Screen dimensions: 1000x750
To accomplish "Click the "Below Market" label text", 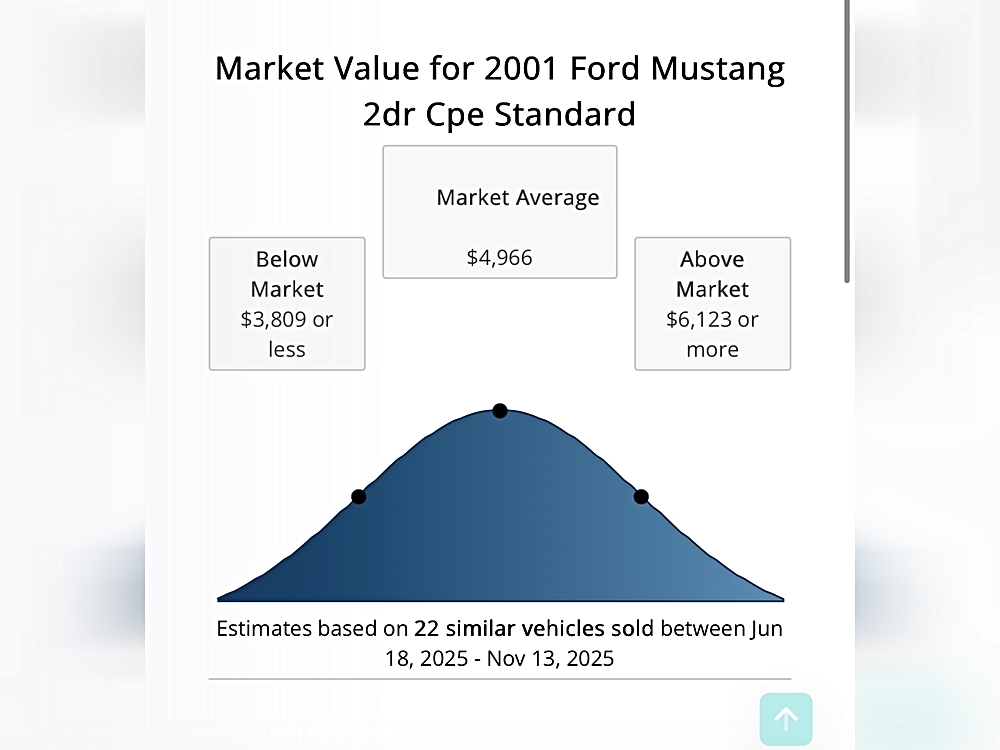I will pos(287,274).
